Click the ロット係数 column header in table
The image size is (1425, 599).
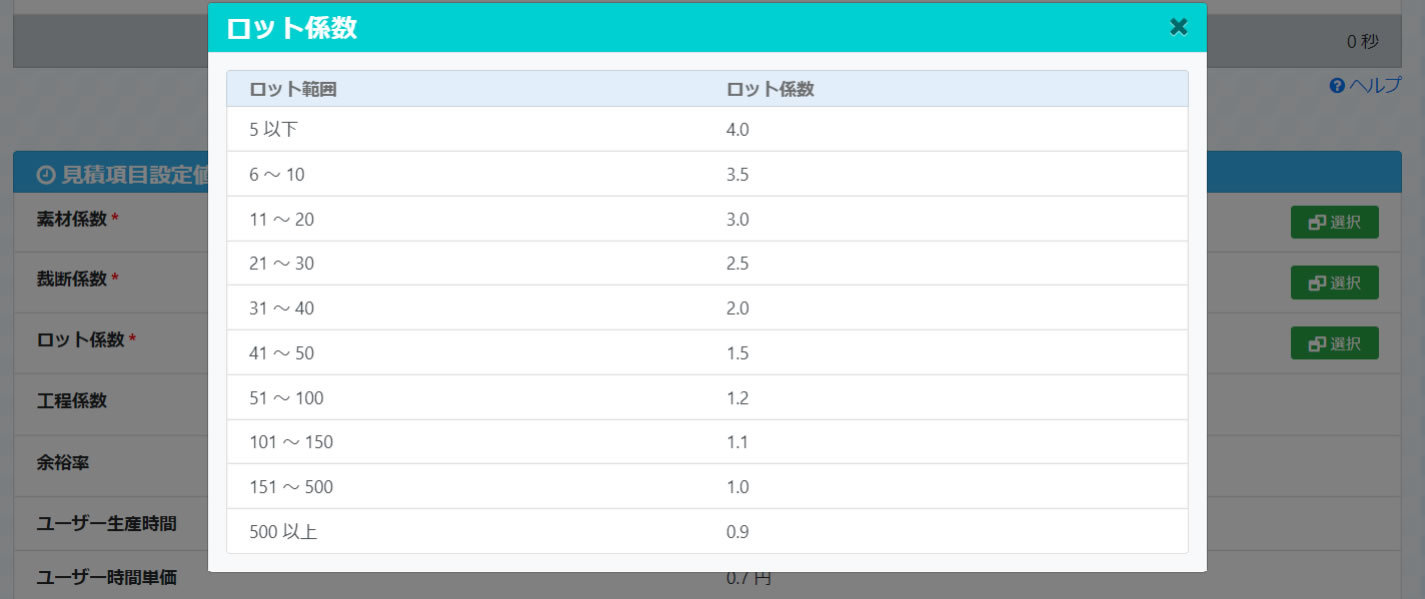[770, 89]
